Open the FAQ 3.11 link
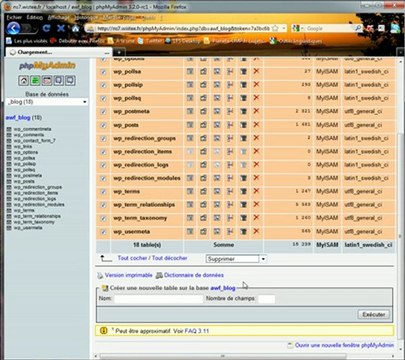 [x=197, y=331]
